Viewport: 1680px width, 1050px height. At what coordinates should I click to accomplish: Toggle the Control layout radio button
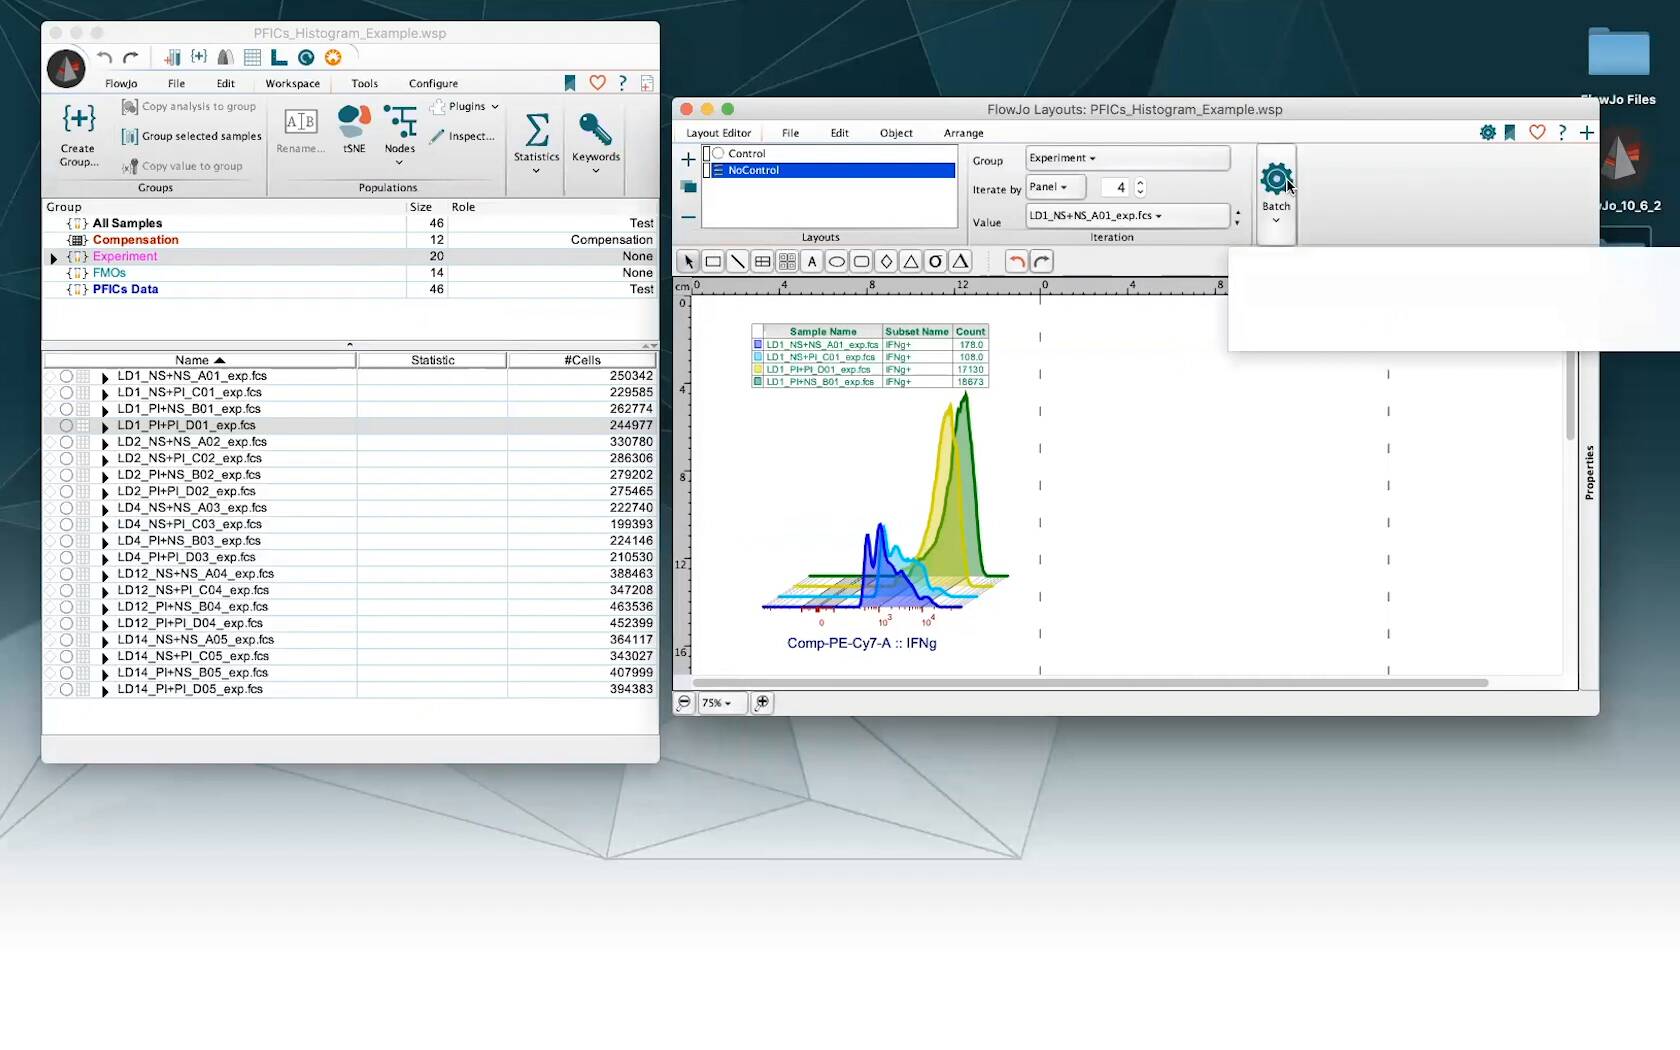pyautogui.click(x=718, y=153)
